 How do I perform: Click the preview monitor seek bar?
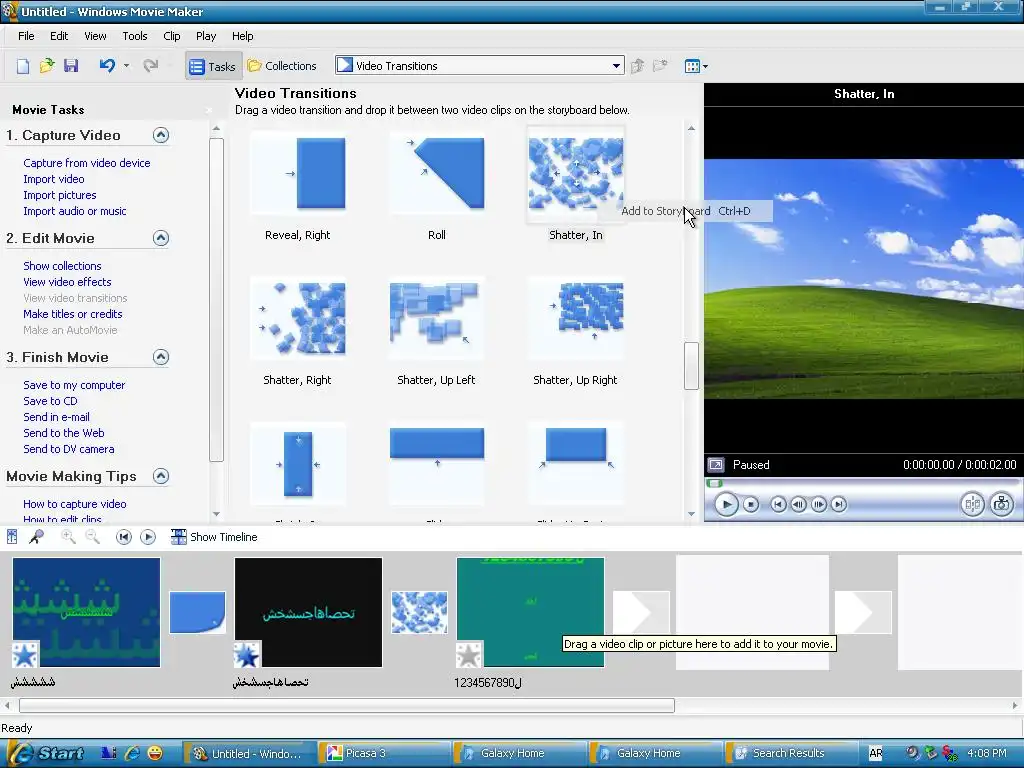(x=863, y=483)
